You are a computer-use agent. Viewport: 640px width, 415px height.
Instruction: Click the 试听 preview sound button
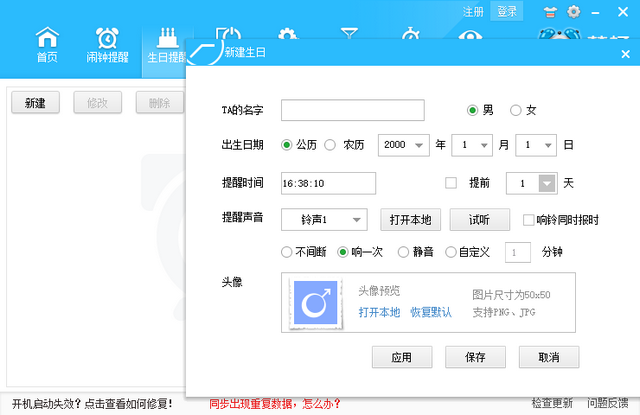(479, 220)
